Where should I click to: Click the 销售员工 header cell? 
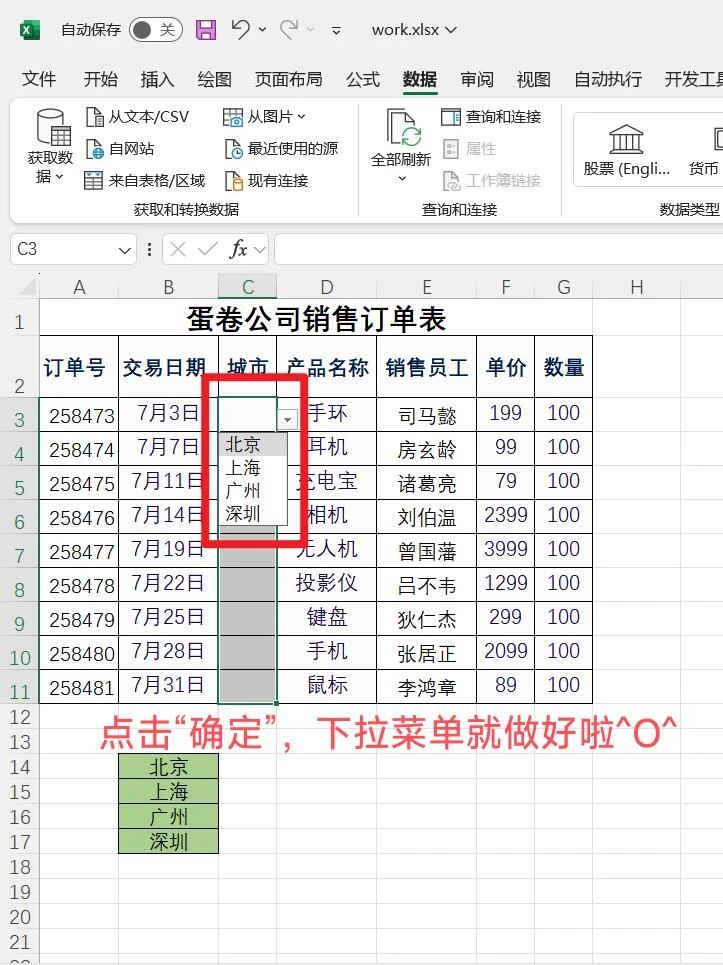(x=426, y=367)
